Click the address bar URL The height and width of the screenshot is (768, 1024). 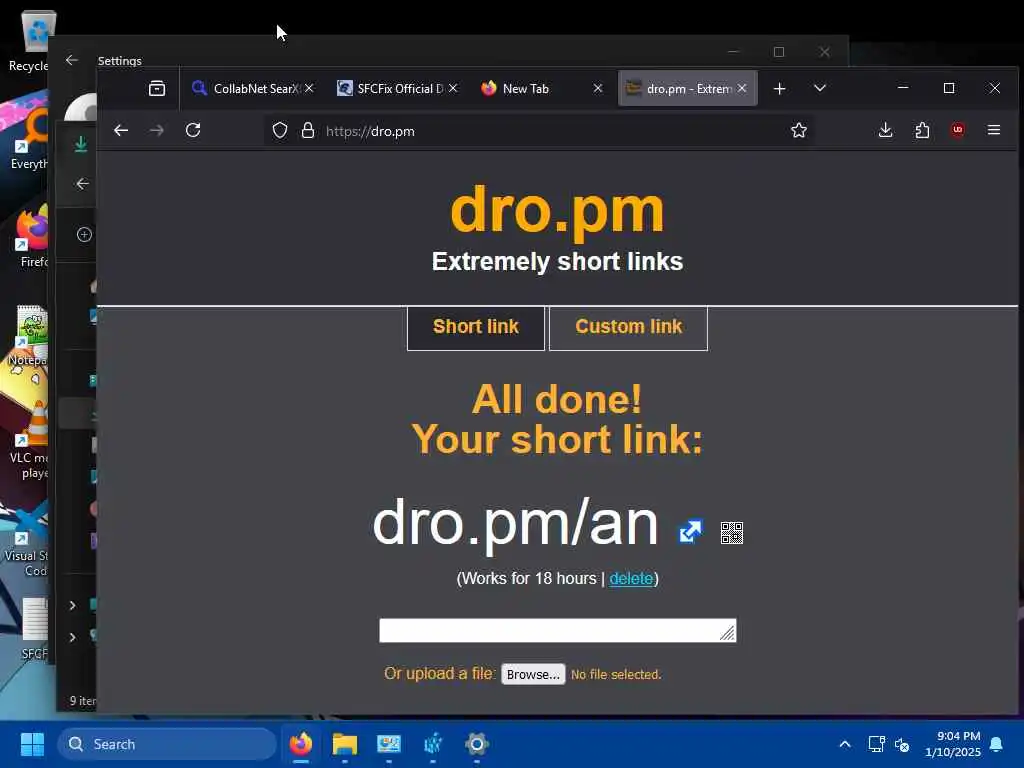370,131
